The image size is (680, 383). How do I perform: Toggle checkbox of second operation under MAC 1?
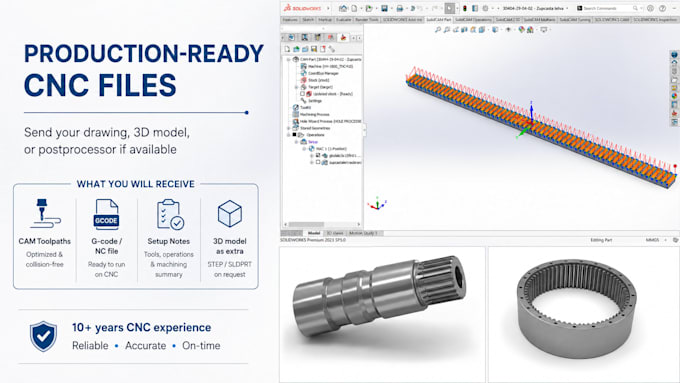click(318, 162)
